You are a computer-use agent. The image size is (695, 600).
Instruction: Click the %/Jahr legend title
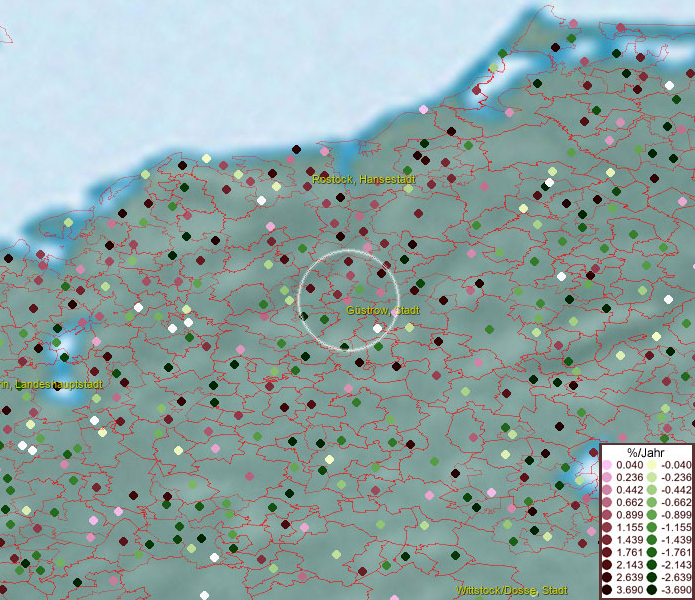645,452
